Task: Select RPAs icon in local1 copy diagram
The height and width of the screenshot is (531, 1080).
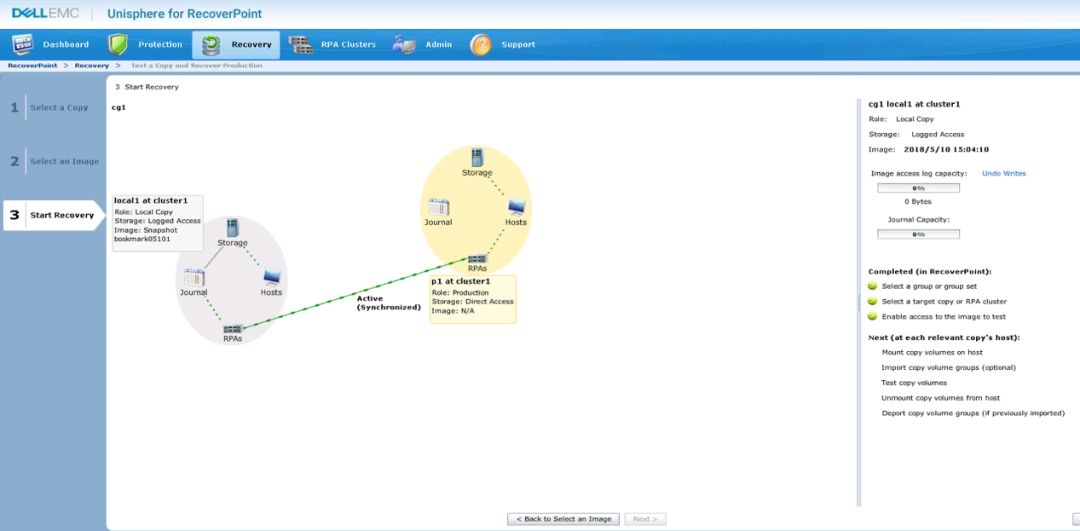Action: point(233,329)
